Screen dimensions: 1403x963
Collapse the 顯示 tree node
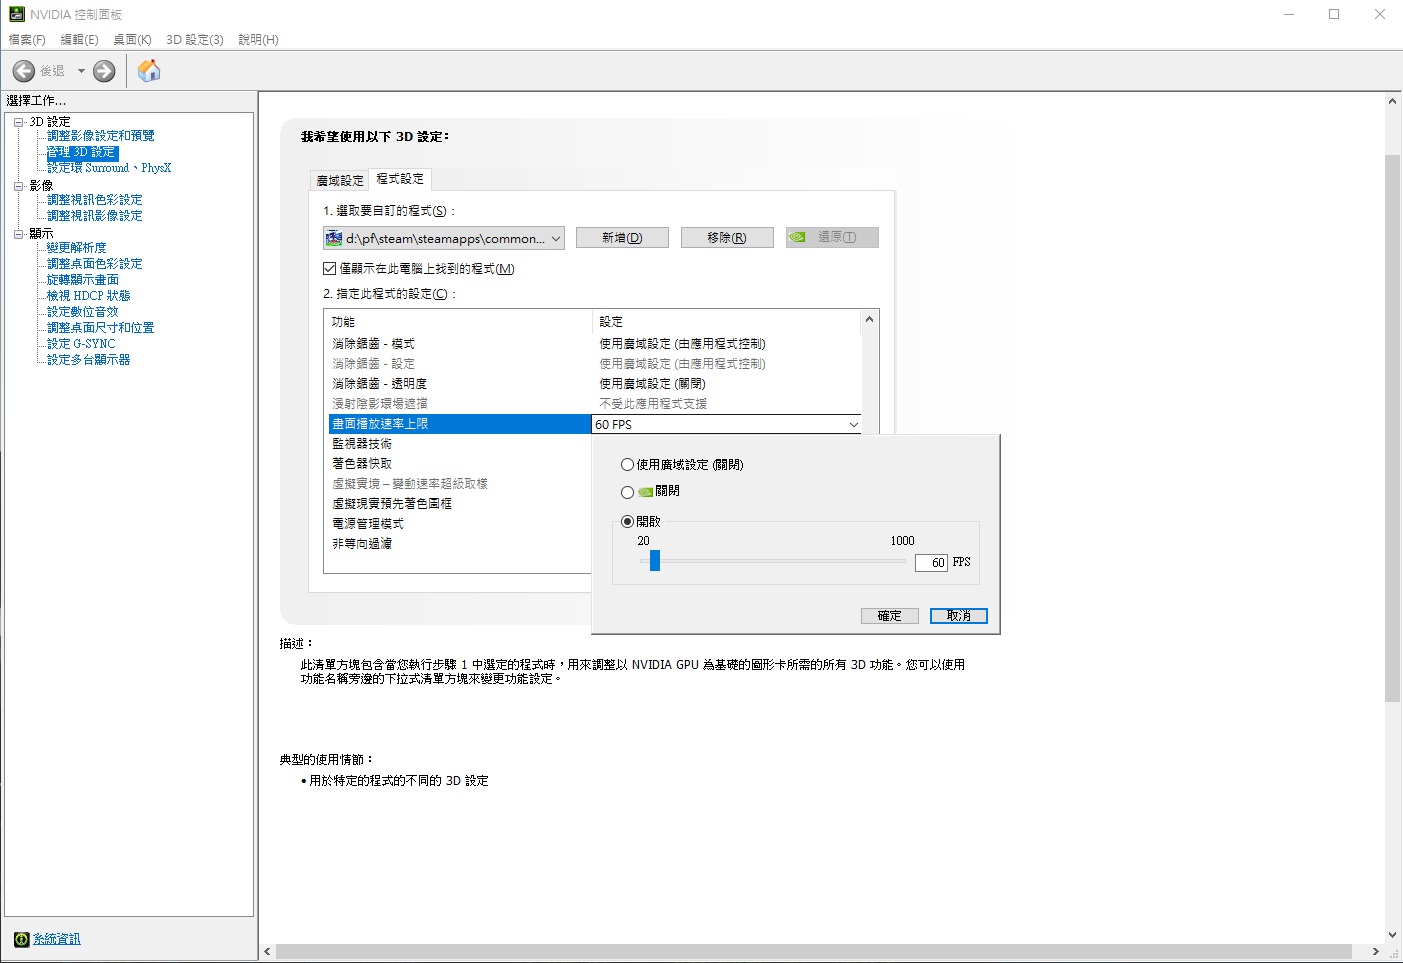tap(18, 234)
